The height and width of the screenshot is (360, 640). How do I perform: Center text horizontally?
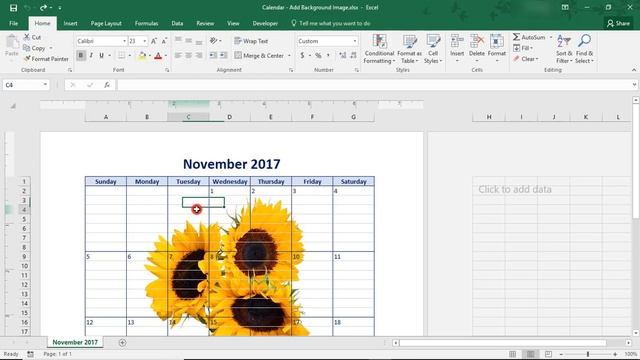[189, 55]
